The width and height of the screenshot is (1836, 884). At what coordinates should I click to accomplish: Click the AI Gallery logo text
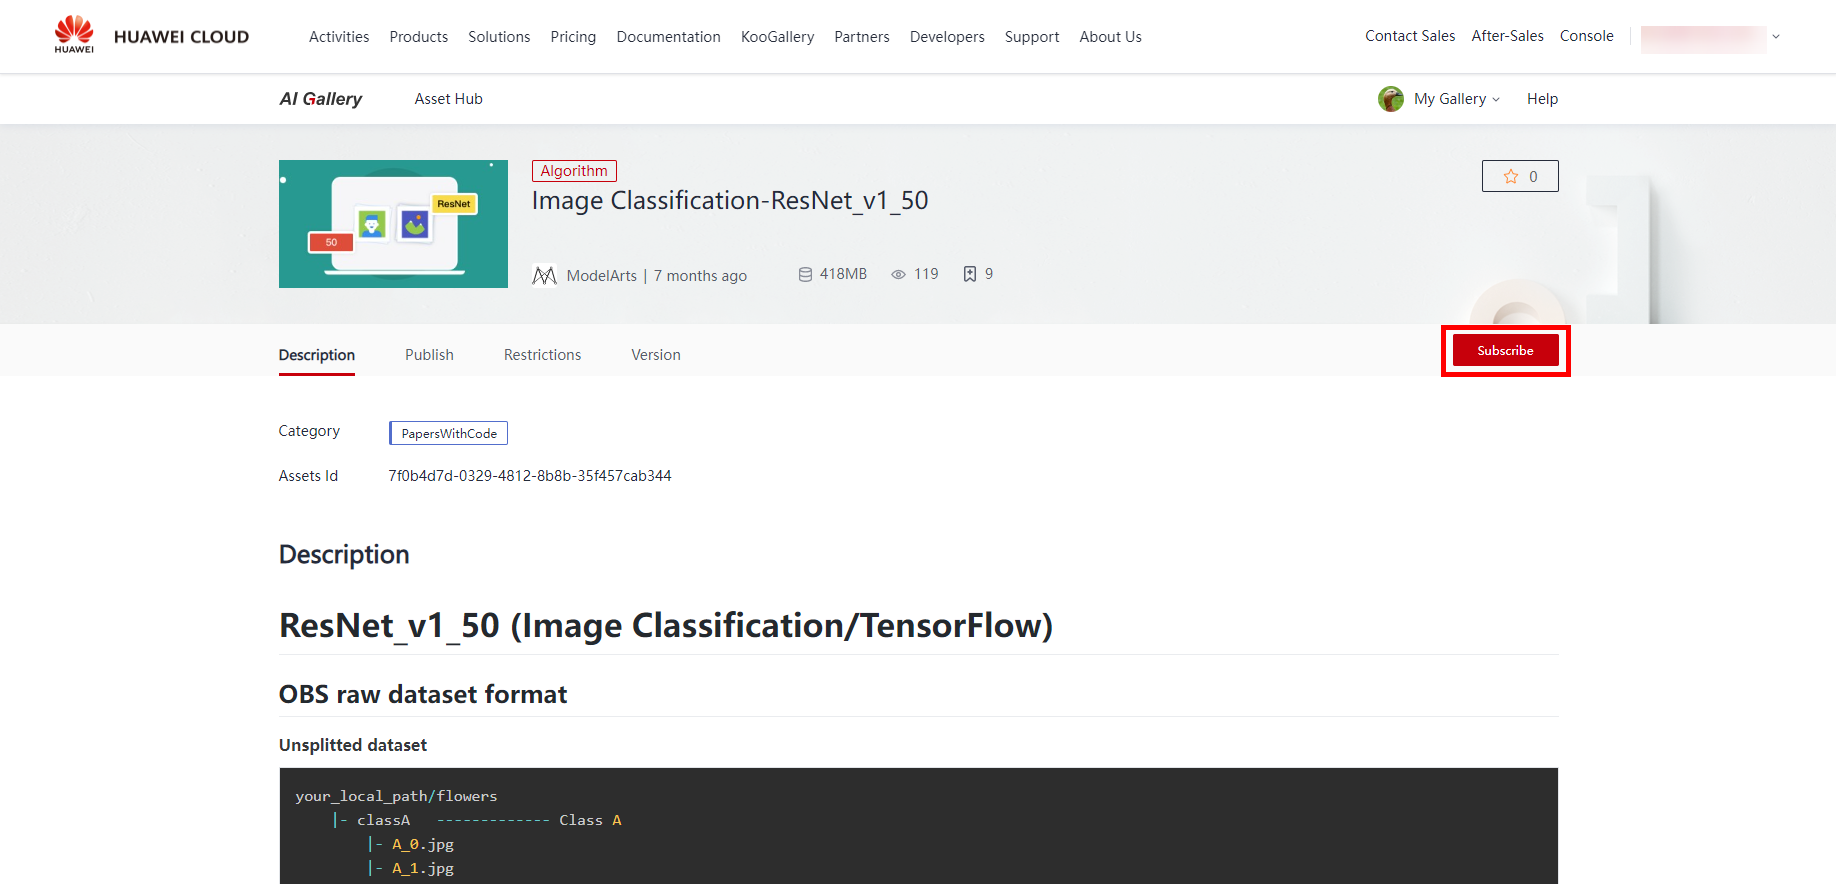(320, 99)
